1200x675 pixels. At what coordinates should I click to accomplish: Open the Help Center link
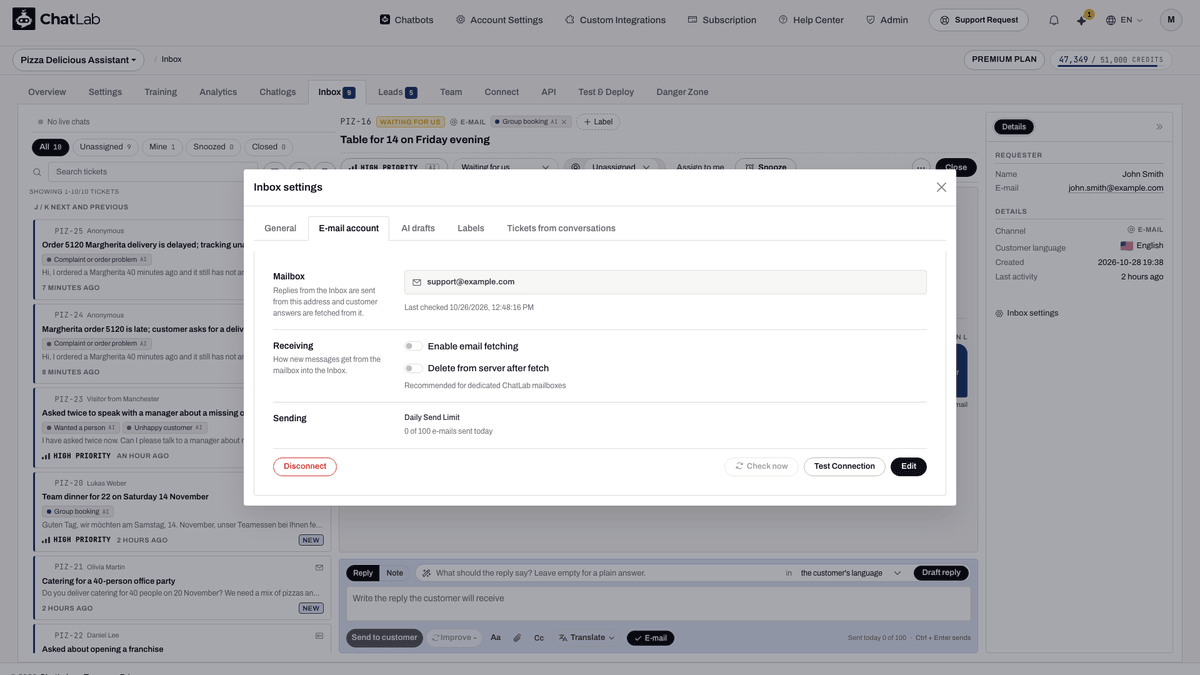[x=811, y=20]
